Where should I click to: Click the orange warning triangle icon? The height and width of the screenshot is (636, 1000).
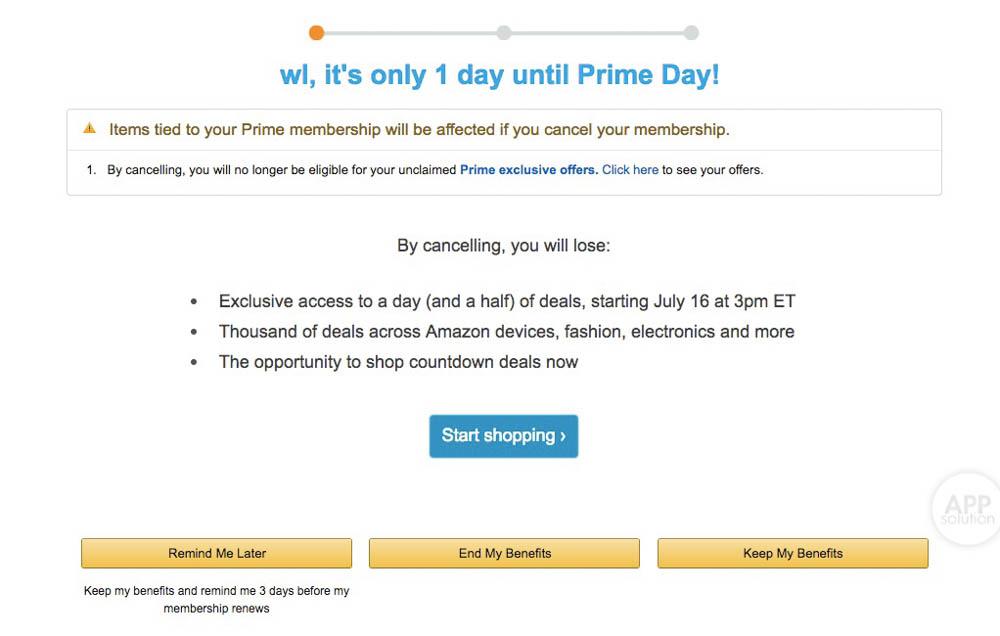pyautogui.click(x=90, y=129)
